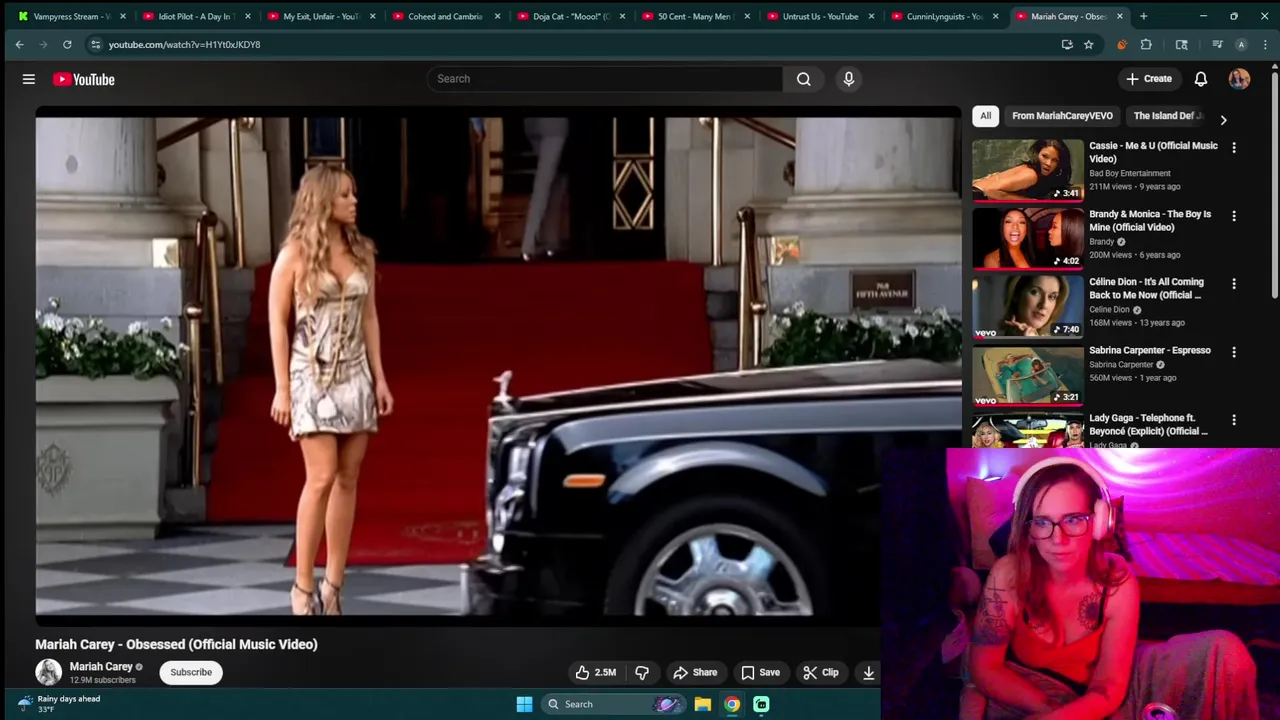Switch to the 50 Cent - Many Men tab
Image resolution: width=1280 pixels, height=720 pixels.
[x=695, y=16]
